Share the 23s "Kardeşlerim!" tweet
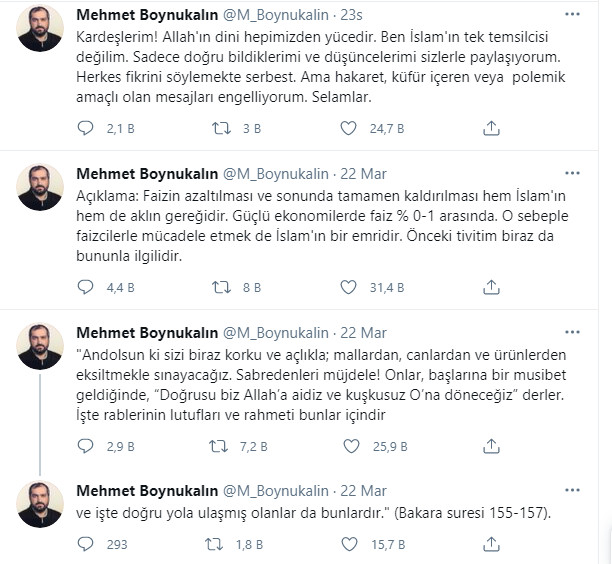The image size is (612, 564). (x=491, y=127)
